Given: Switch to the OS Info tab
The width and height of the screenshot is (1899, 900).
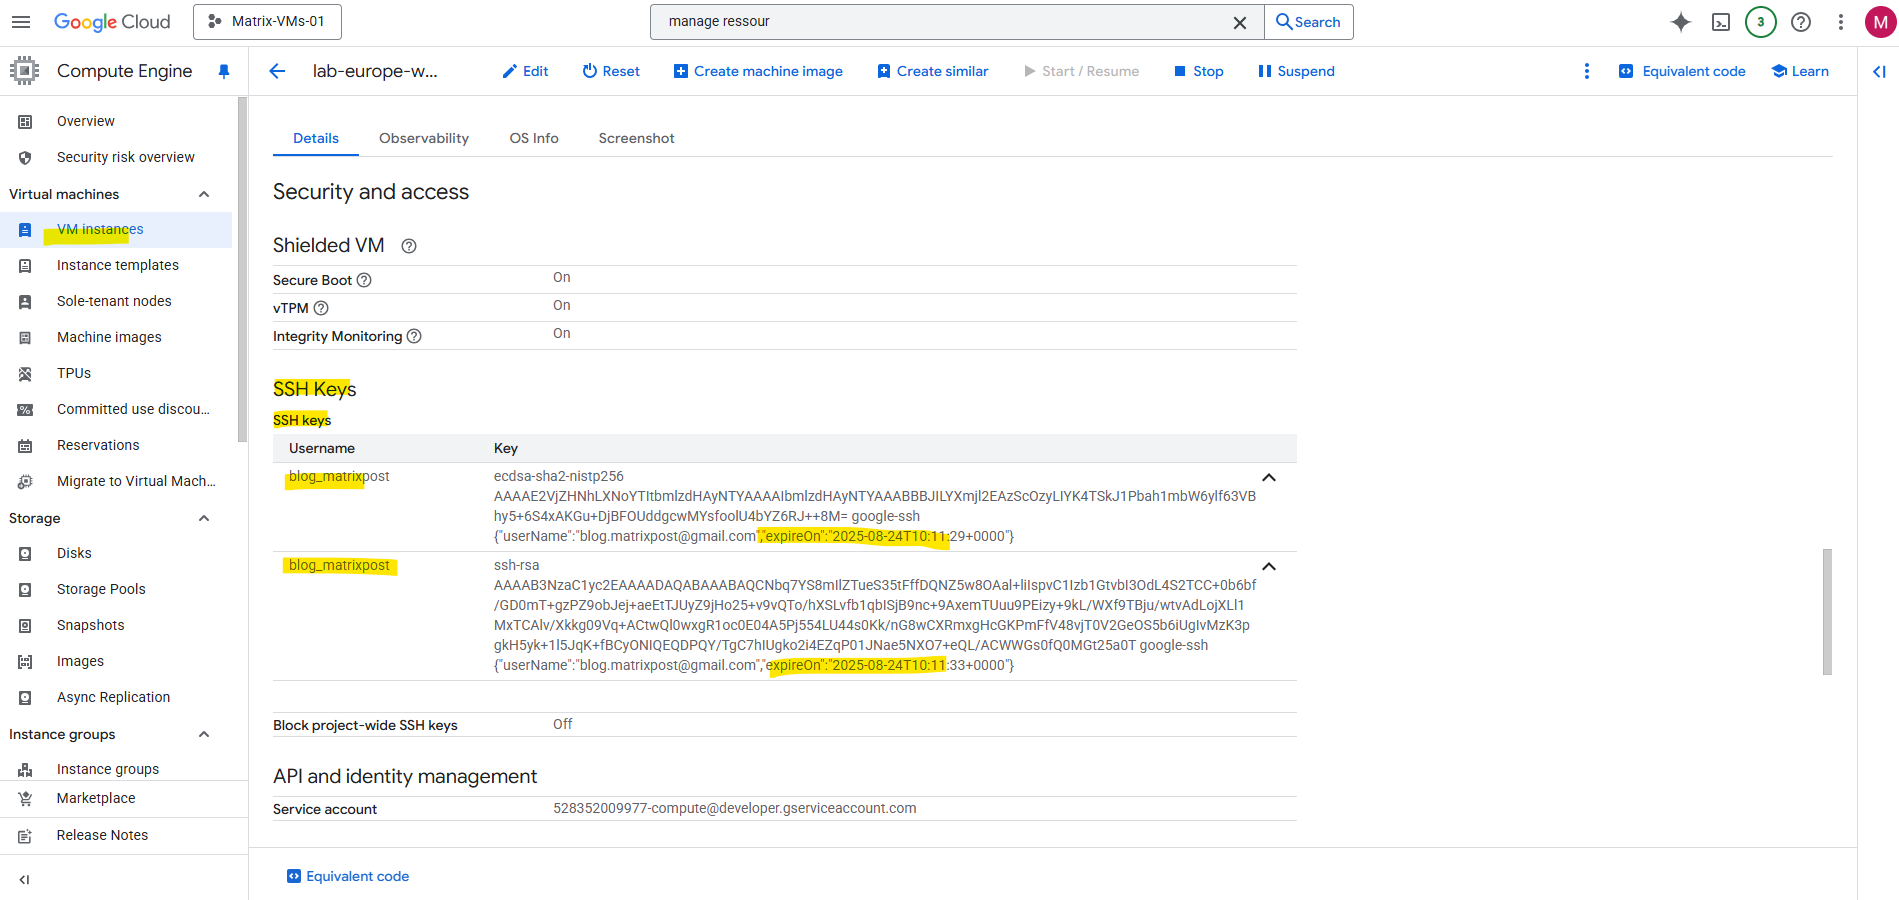Looking at the screenshot, I should pos(534,138).
